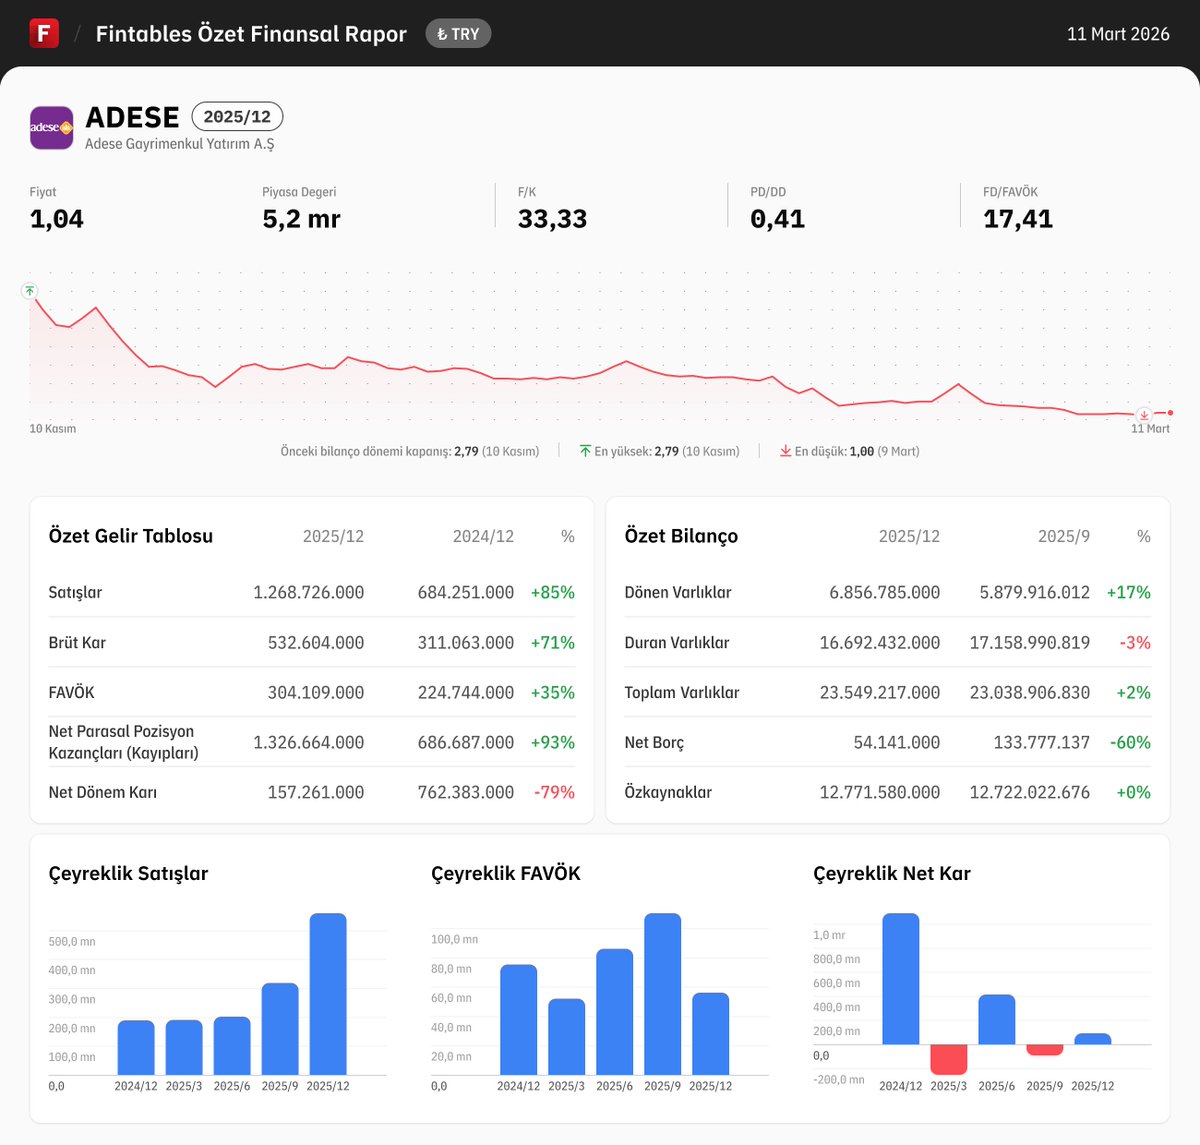Click the 2024/12 bar in Çeyreklik Net Kar
Screen dimensions: 1200x1145
901,979
